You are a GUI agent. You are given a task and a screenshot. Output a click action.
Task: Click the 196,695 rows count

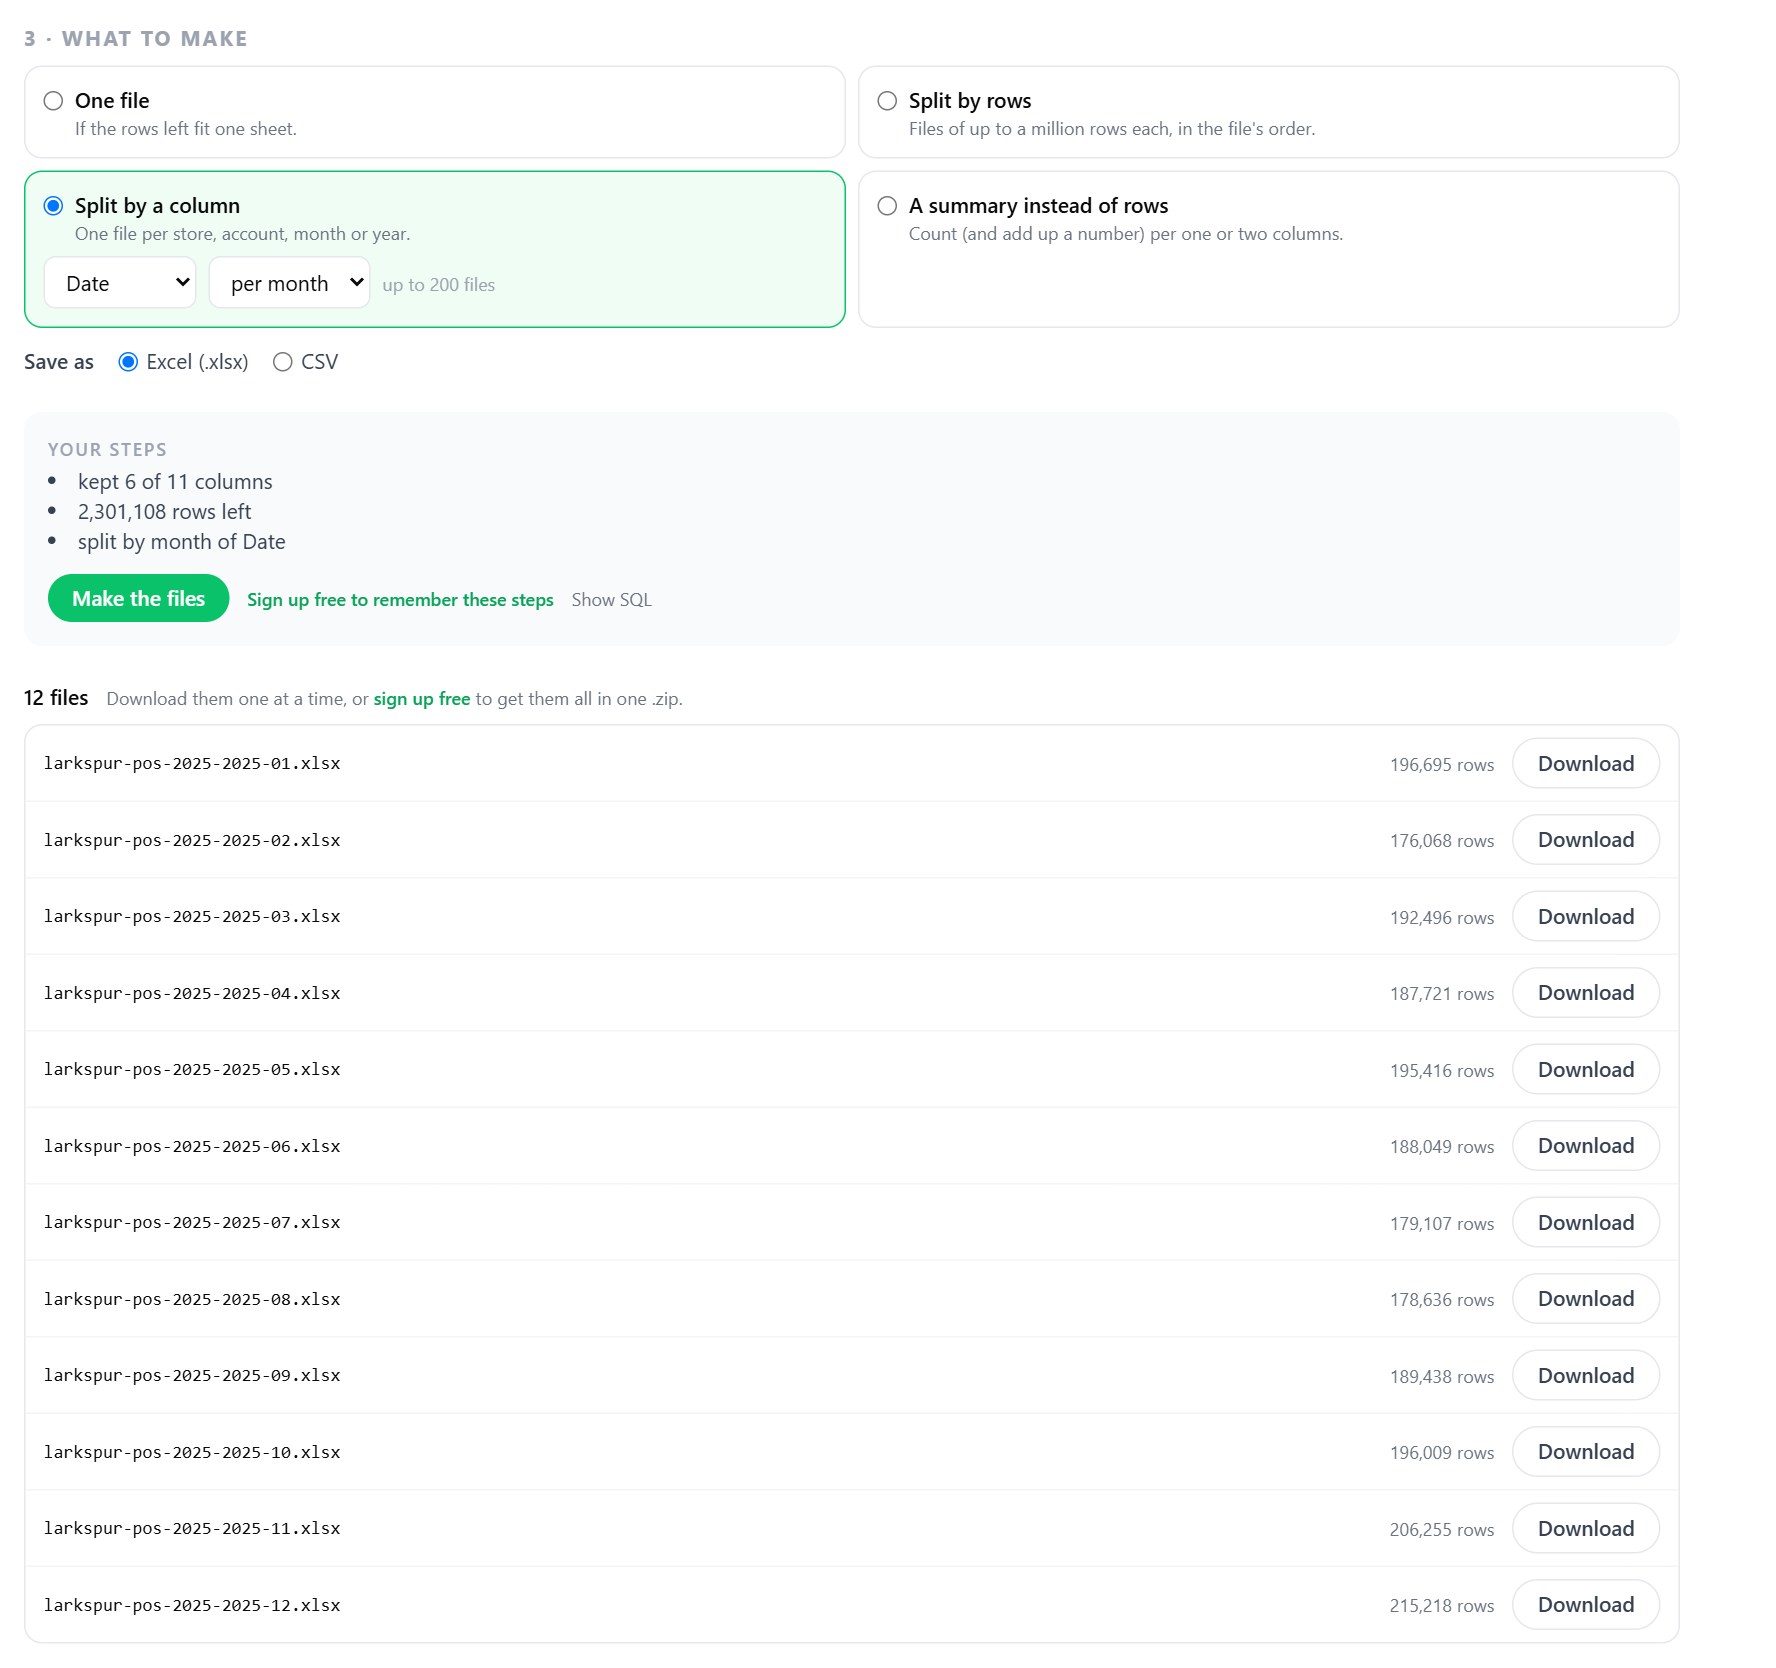pyautogui.click(x=1442, y=765)
